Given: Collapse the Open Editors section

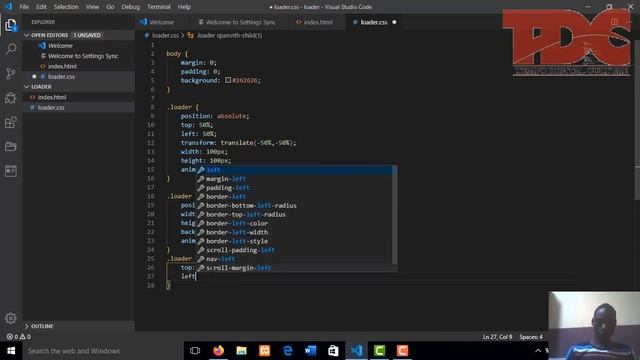Looking at the screenshot, I should [x=27, y=36].
